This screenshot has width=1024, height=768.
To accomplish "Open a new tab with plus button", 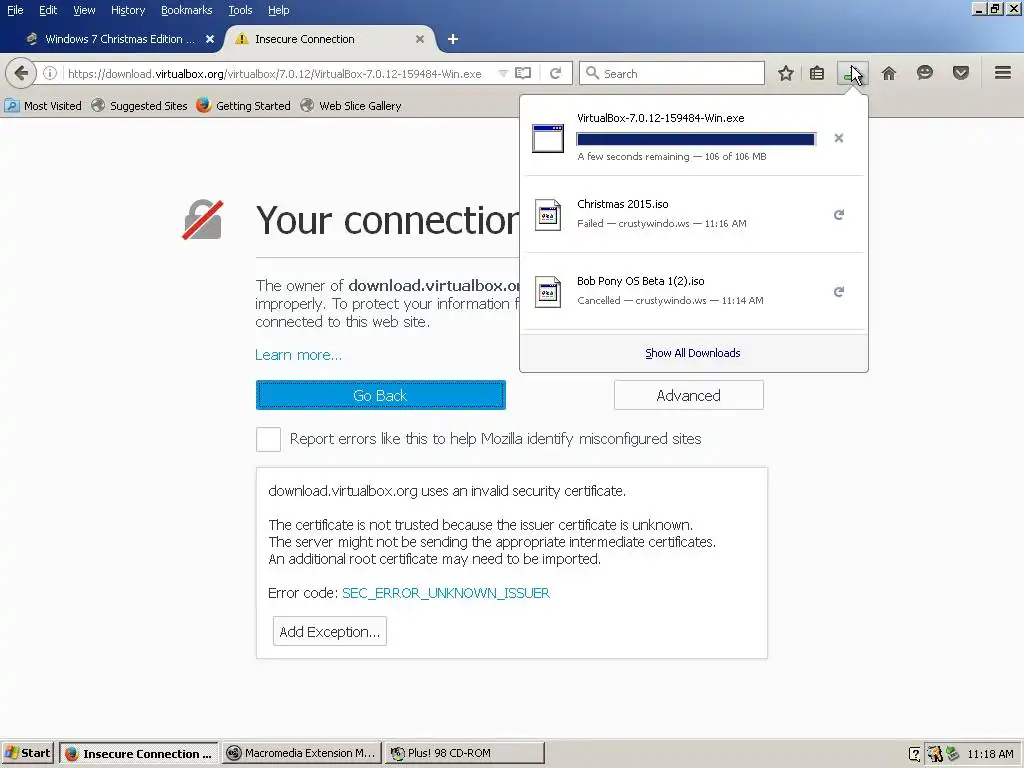I will click(x=453, y=39).
